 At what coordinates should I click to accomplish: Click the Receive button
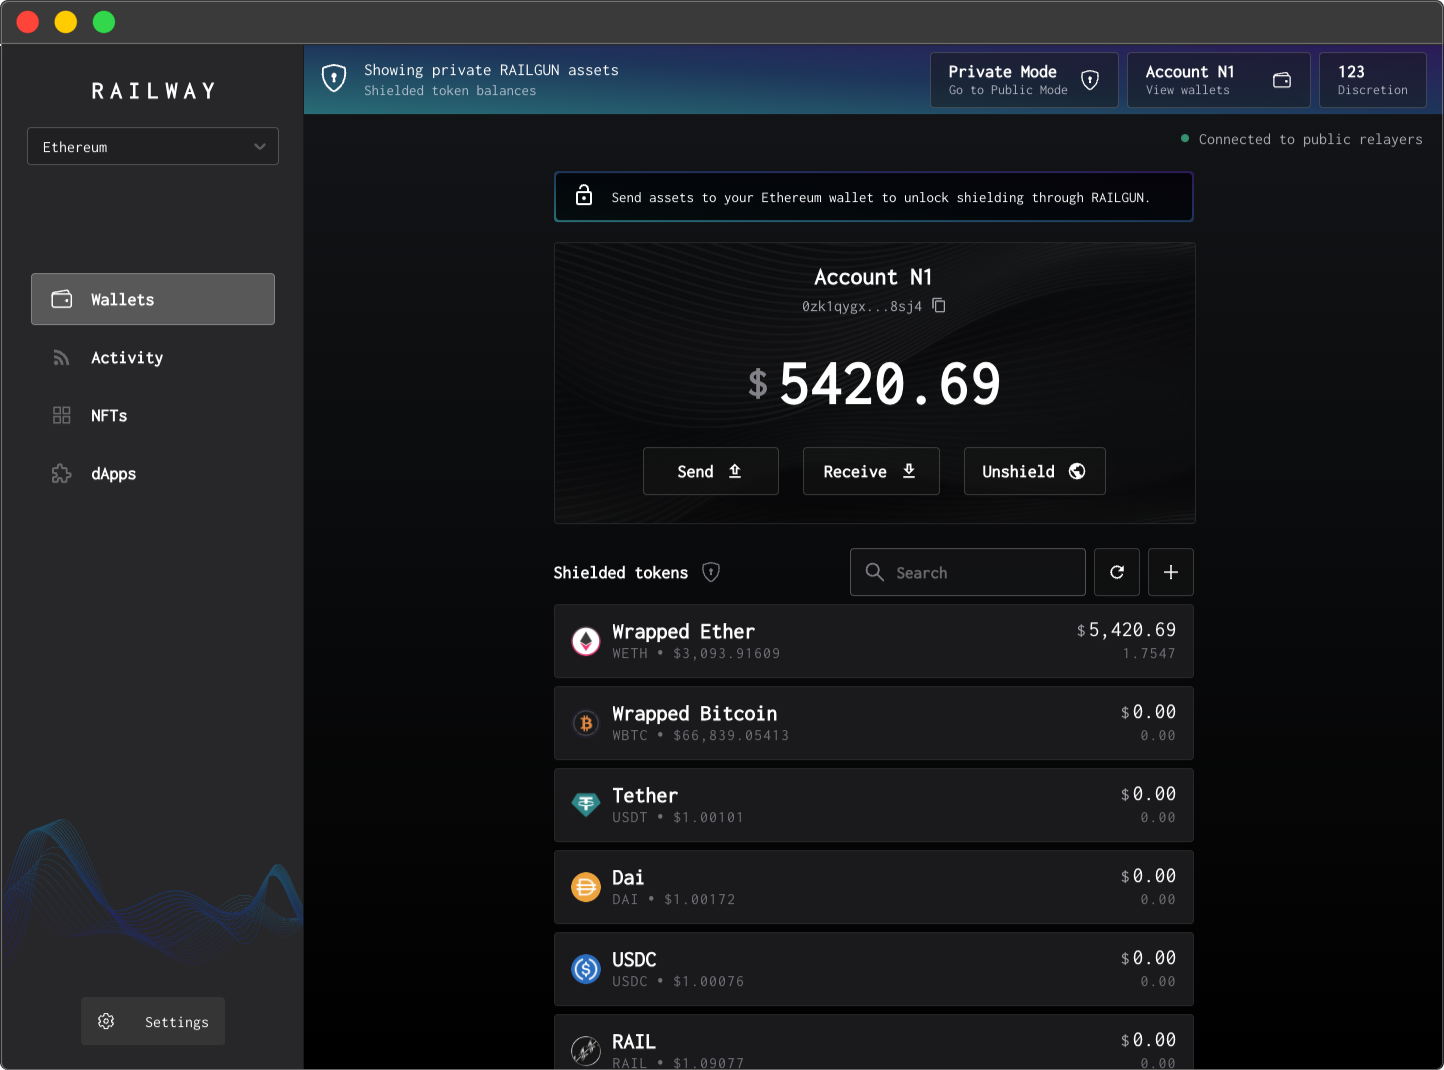[x=870, y=471]
